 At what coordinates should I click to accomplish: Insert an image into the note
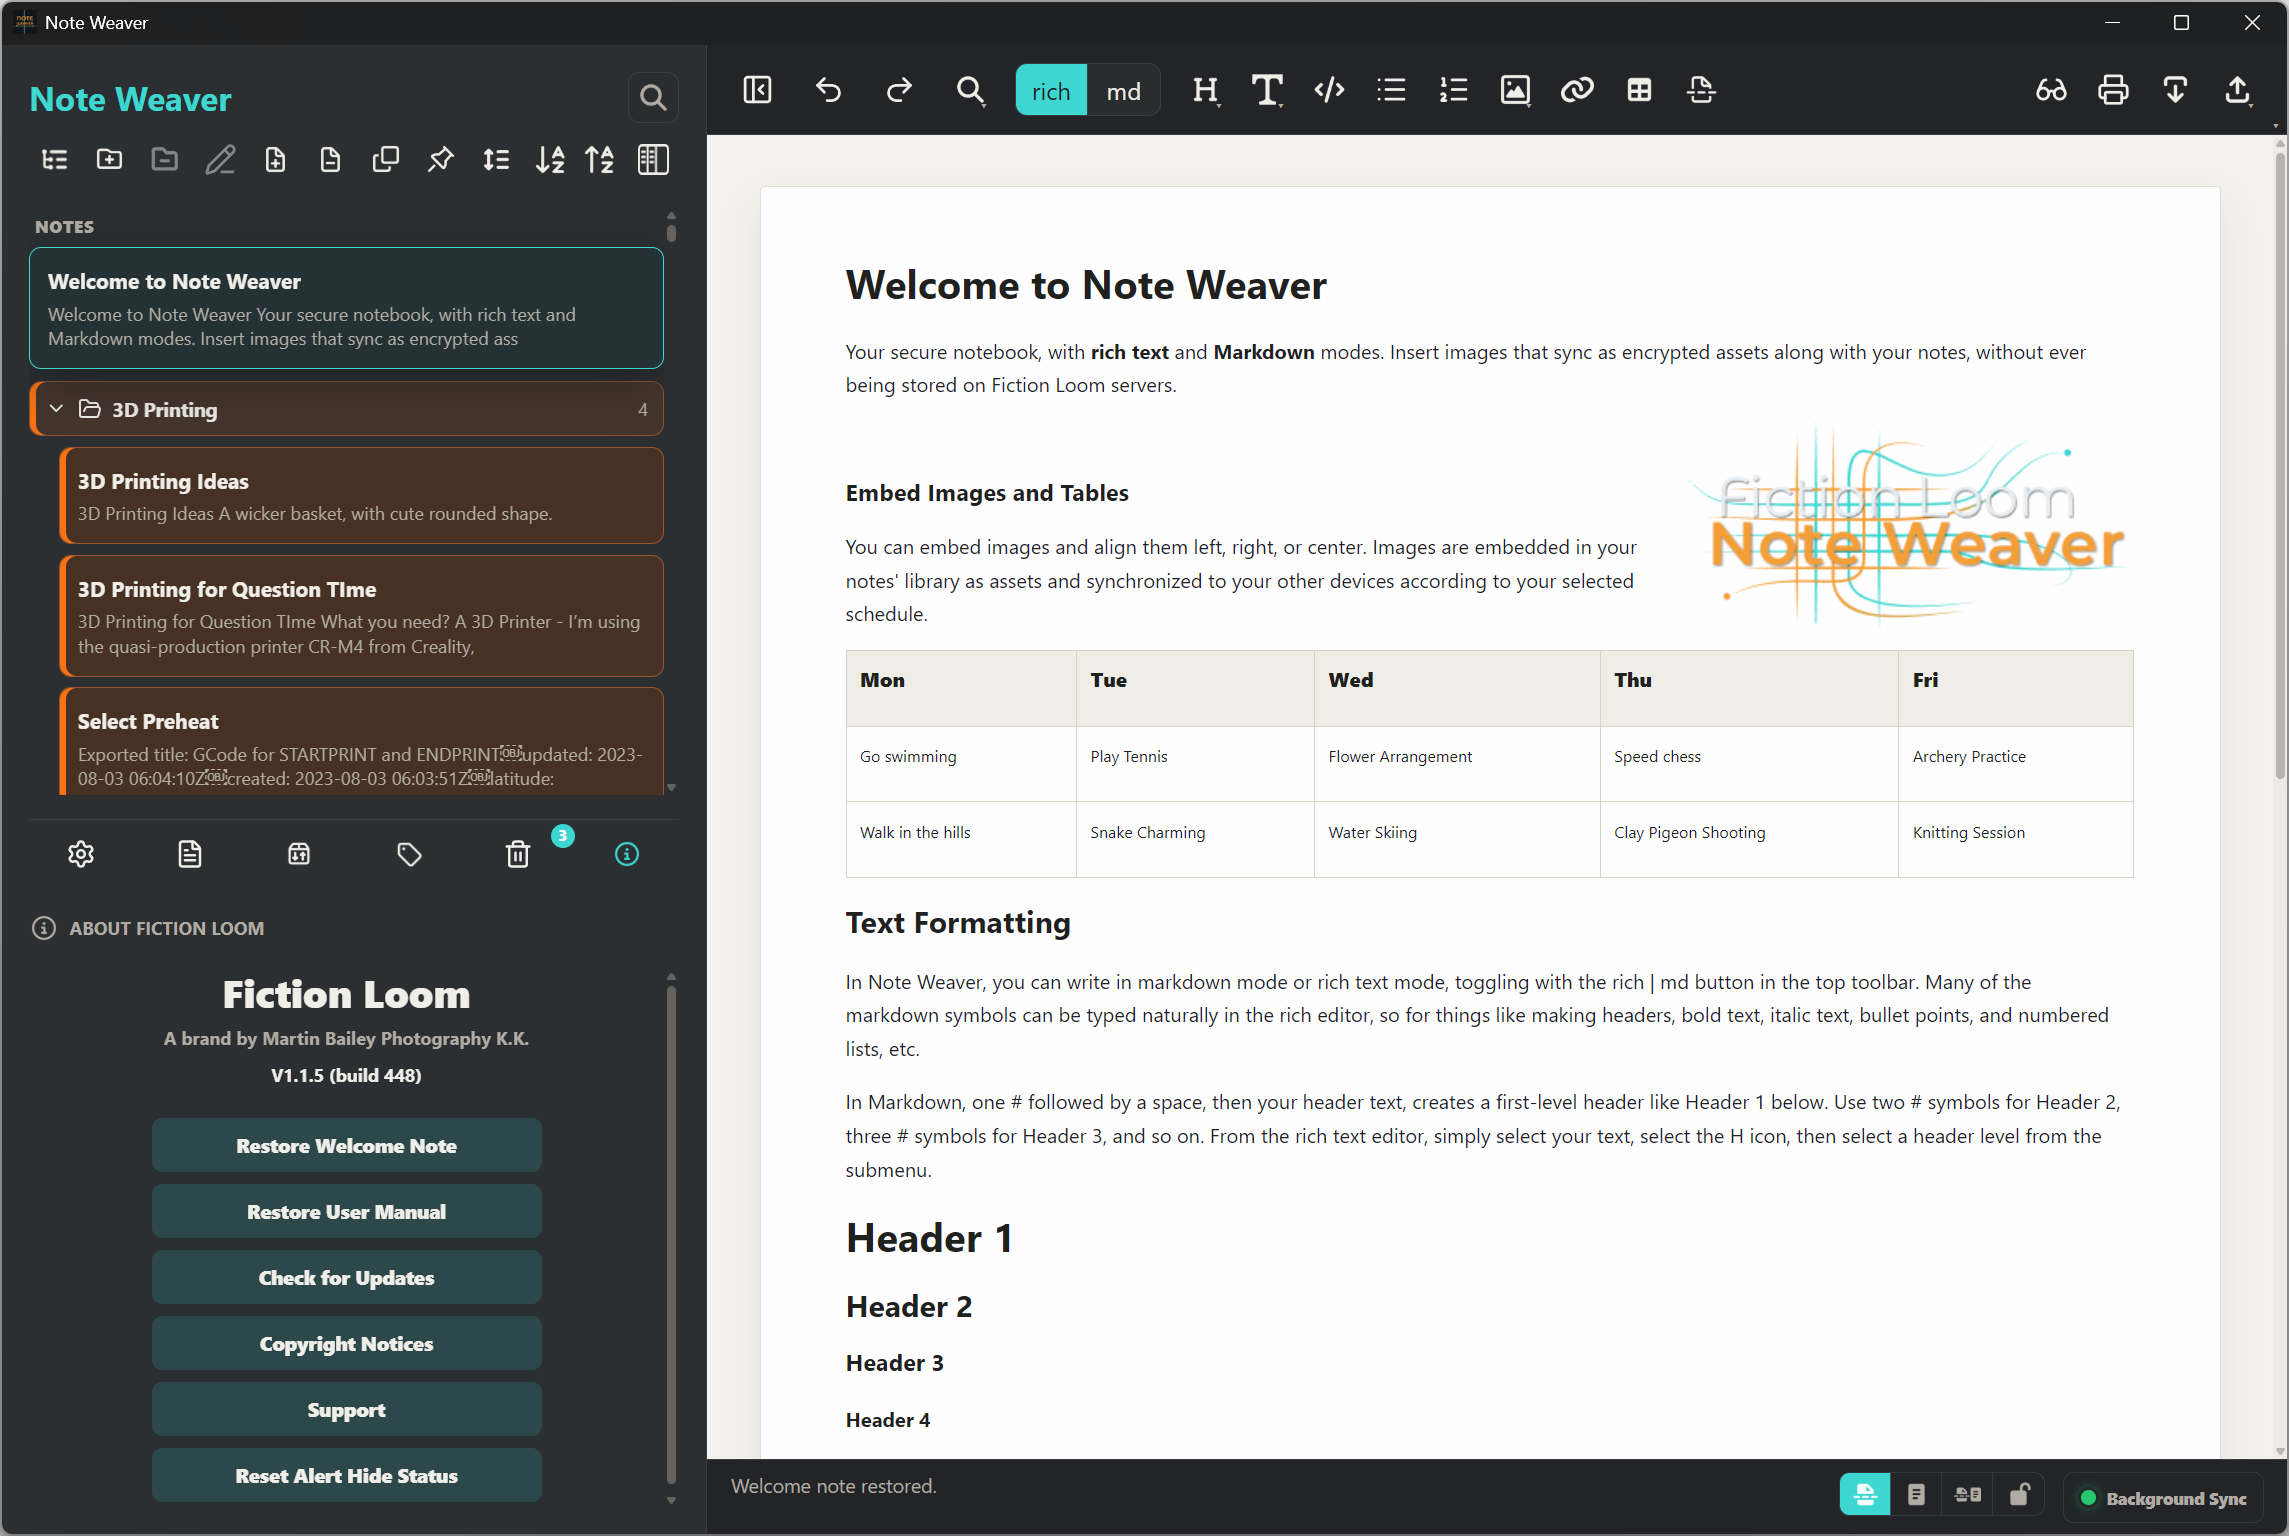pos(1515,90)
